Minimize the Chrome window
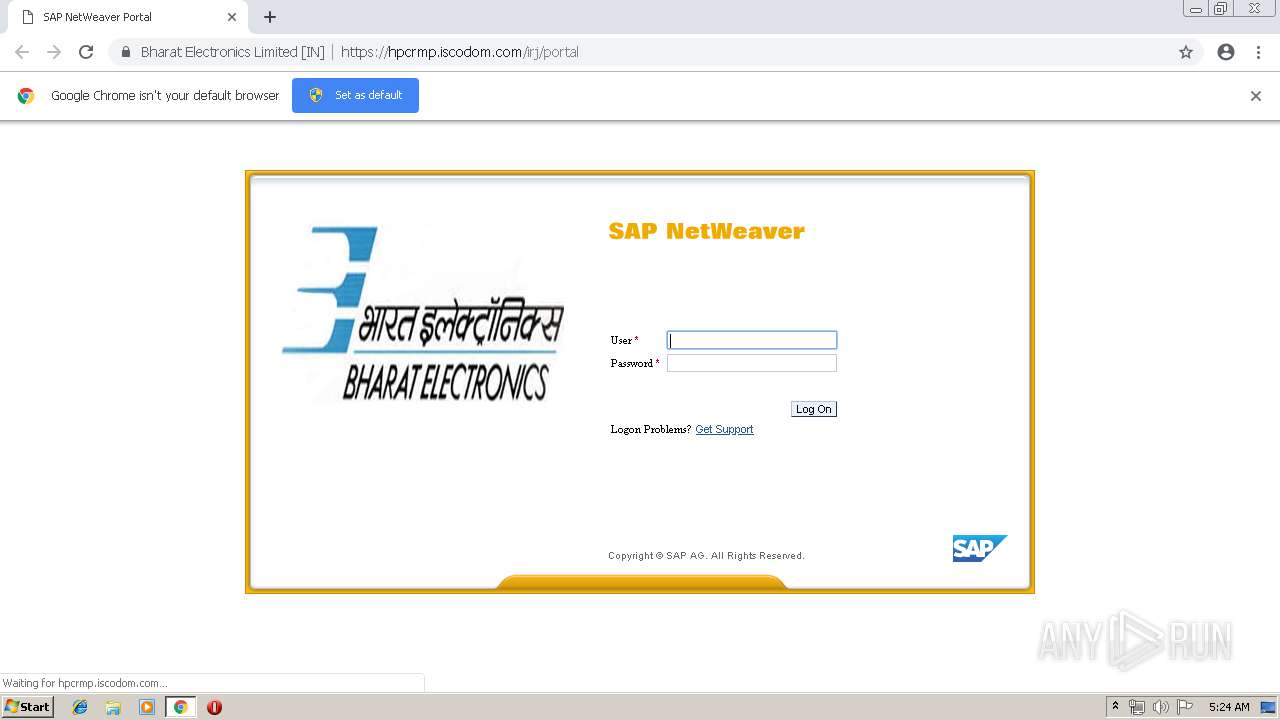Image resolution: width=1280 pixels, height=720 pixels. (x=1196, y=9)
